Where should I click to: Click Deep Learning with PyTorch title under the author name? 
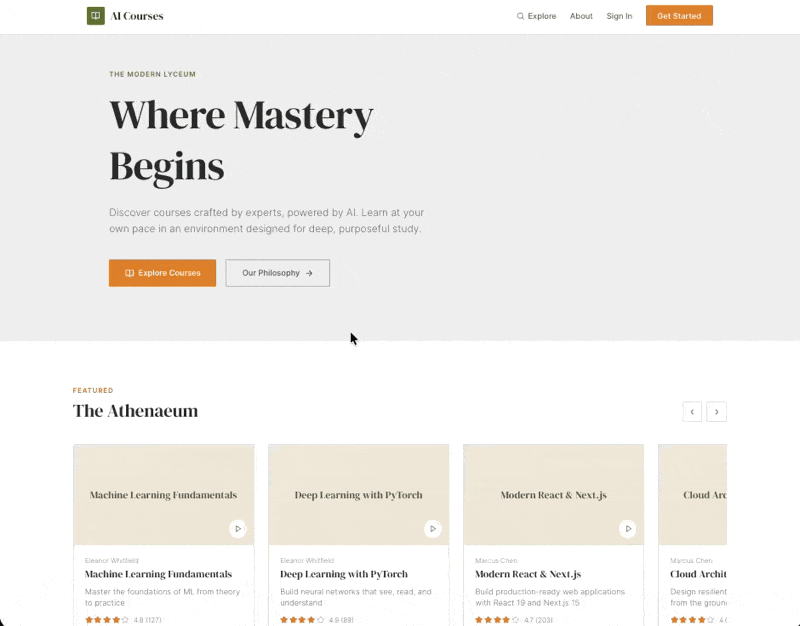click(344, 574)
